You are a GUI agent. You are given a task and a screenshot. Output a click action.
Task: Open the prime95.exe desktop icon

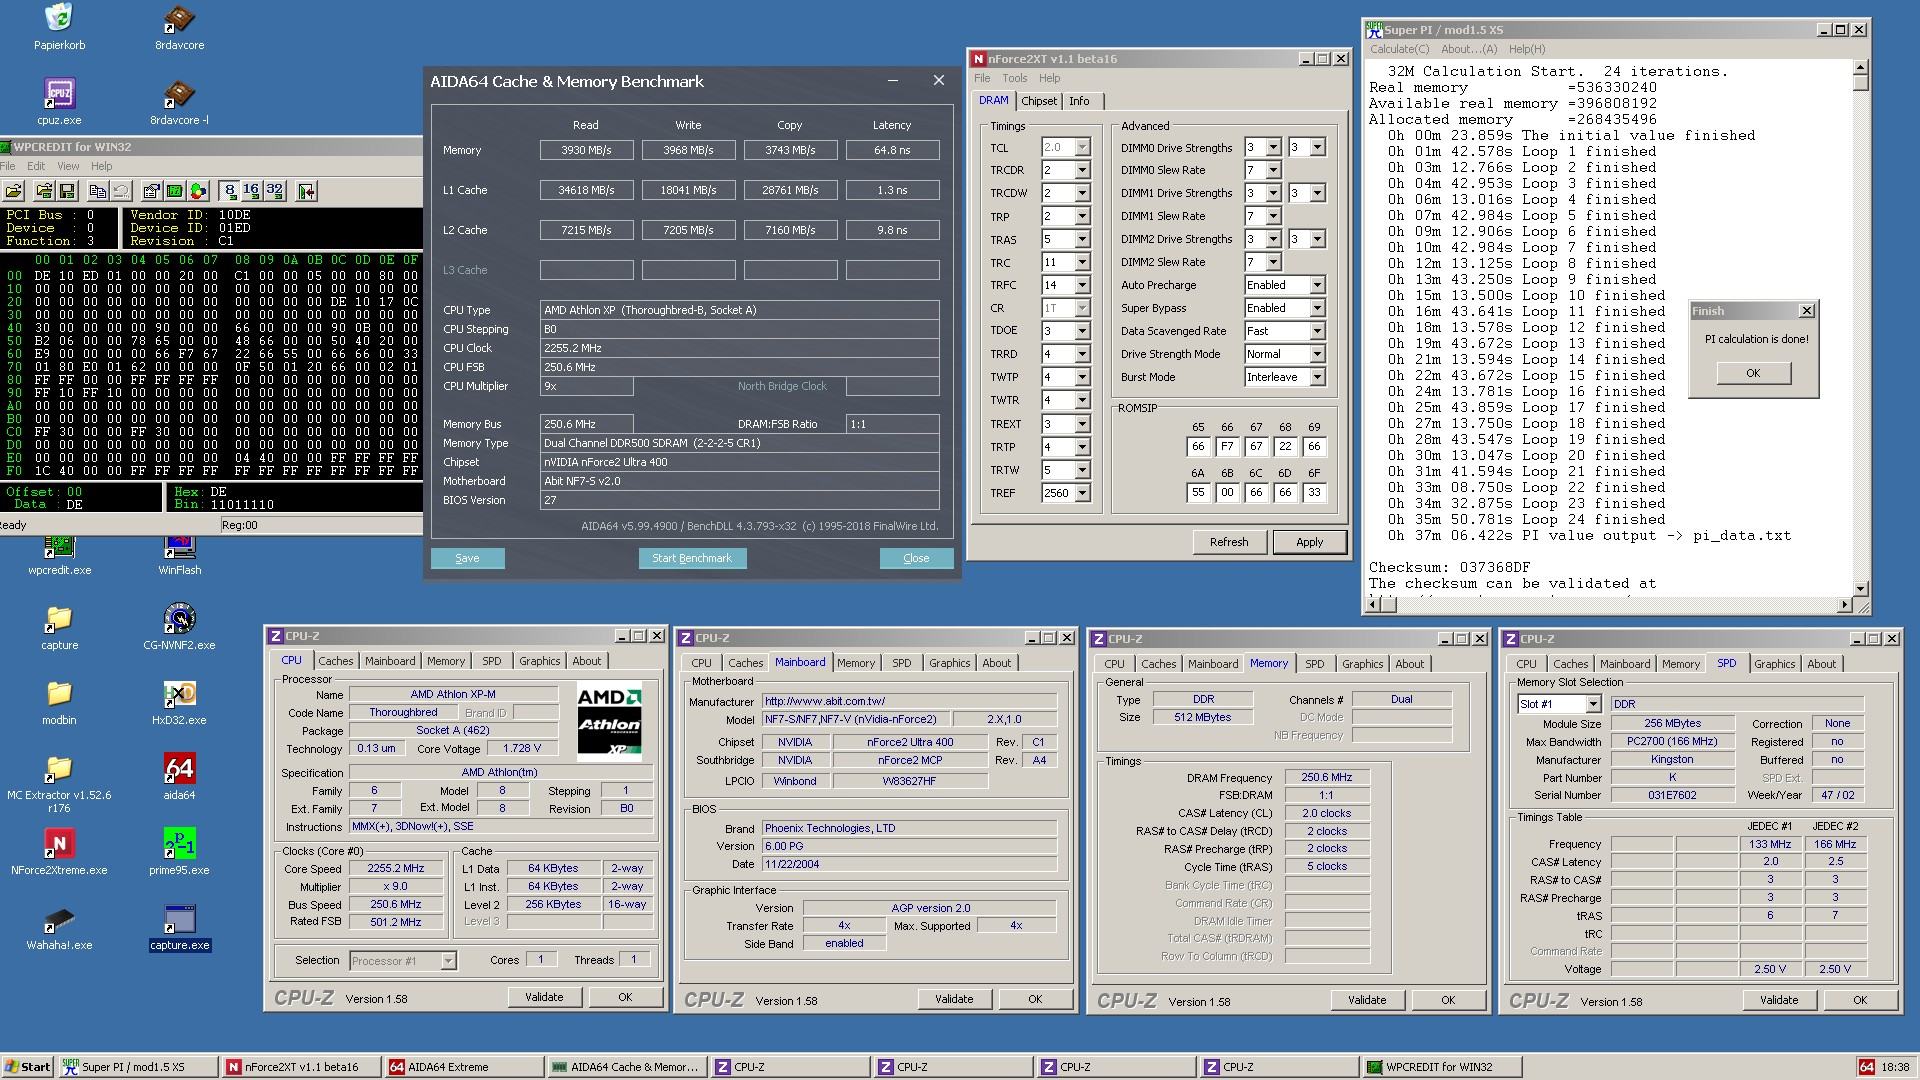click(179, 845)
